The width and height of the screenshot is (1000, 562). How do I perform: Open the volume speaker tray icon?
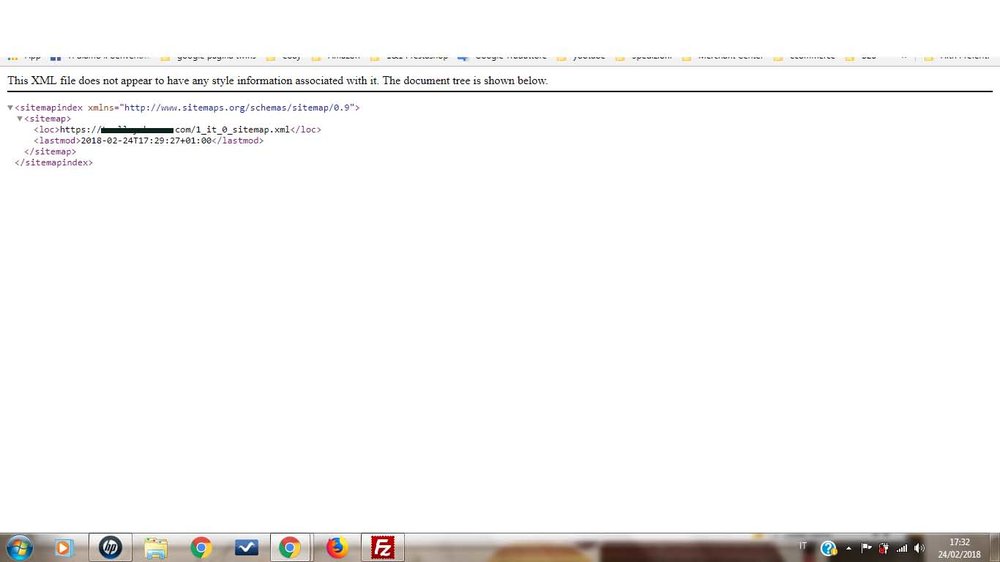919,548
